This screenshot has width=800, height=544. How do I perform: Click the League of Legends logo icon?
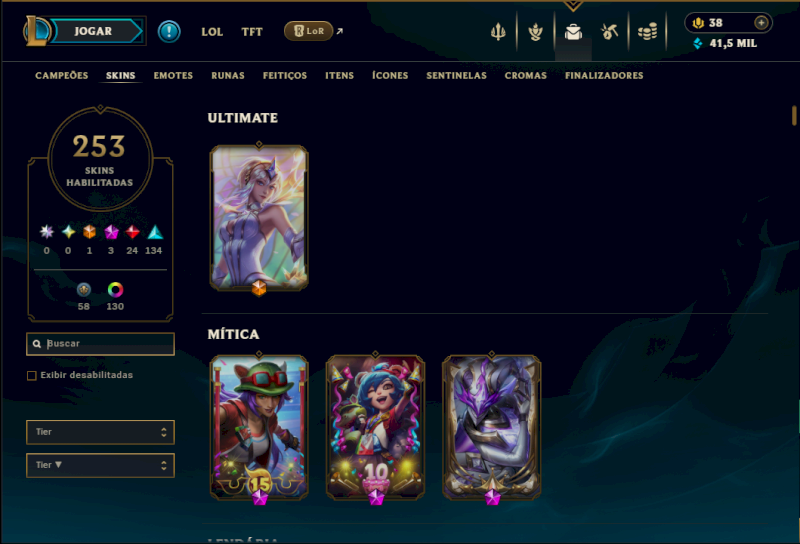coord(36,31)
